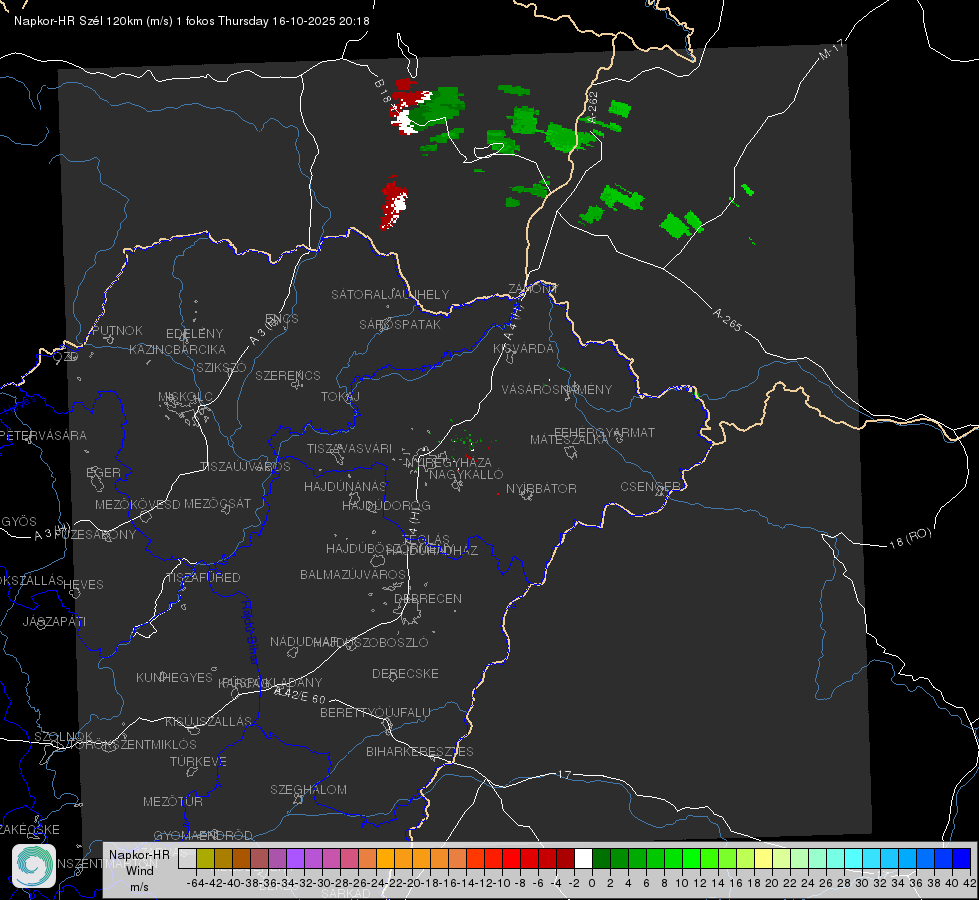Pick the pale yellow legend swatch above 18
The width and height of the screenshot is (979, 900).
(764, 858)
